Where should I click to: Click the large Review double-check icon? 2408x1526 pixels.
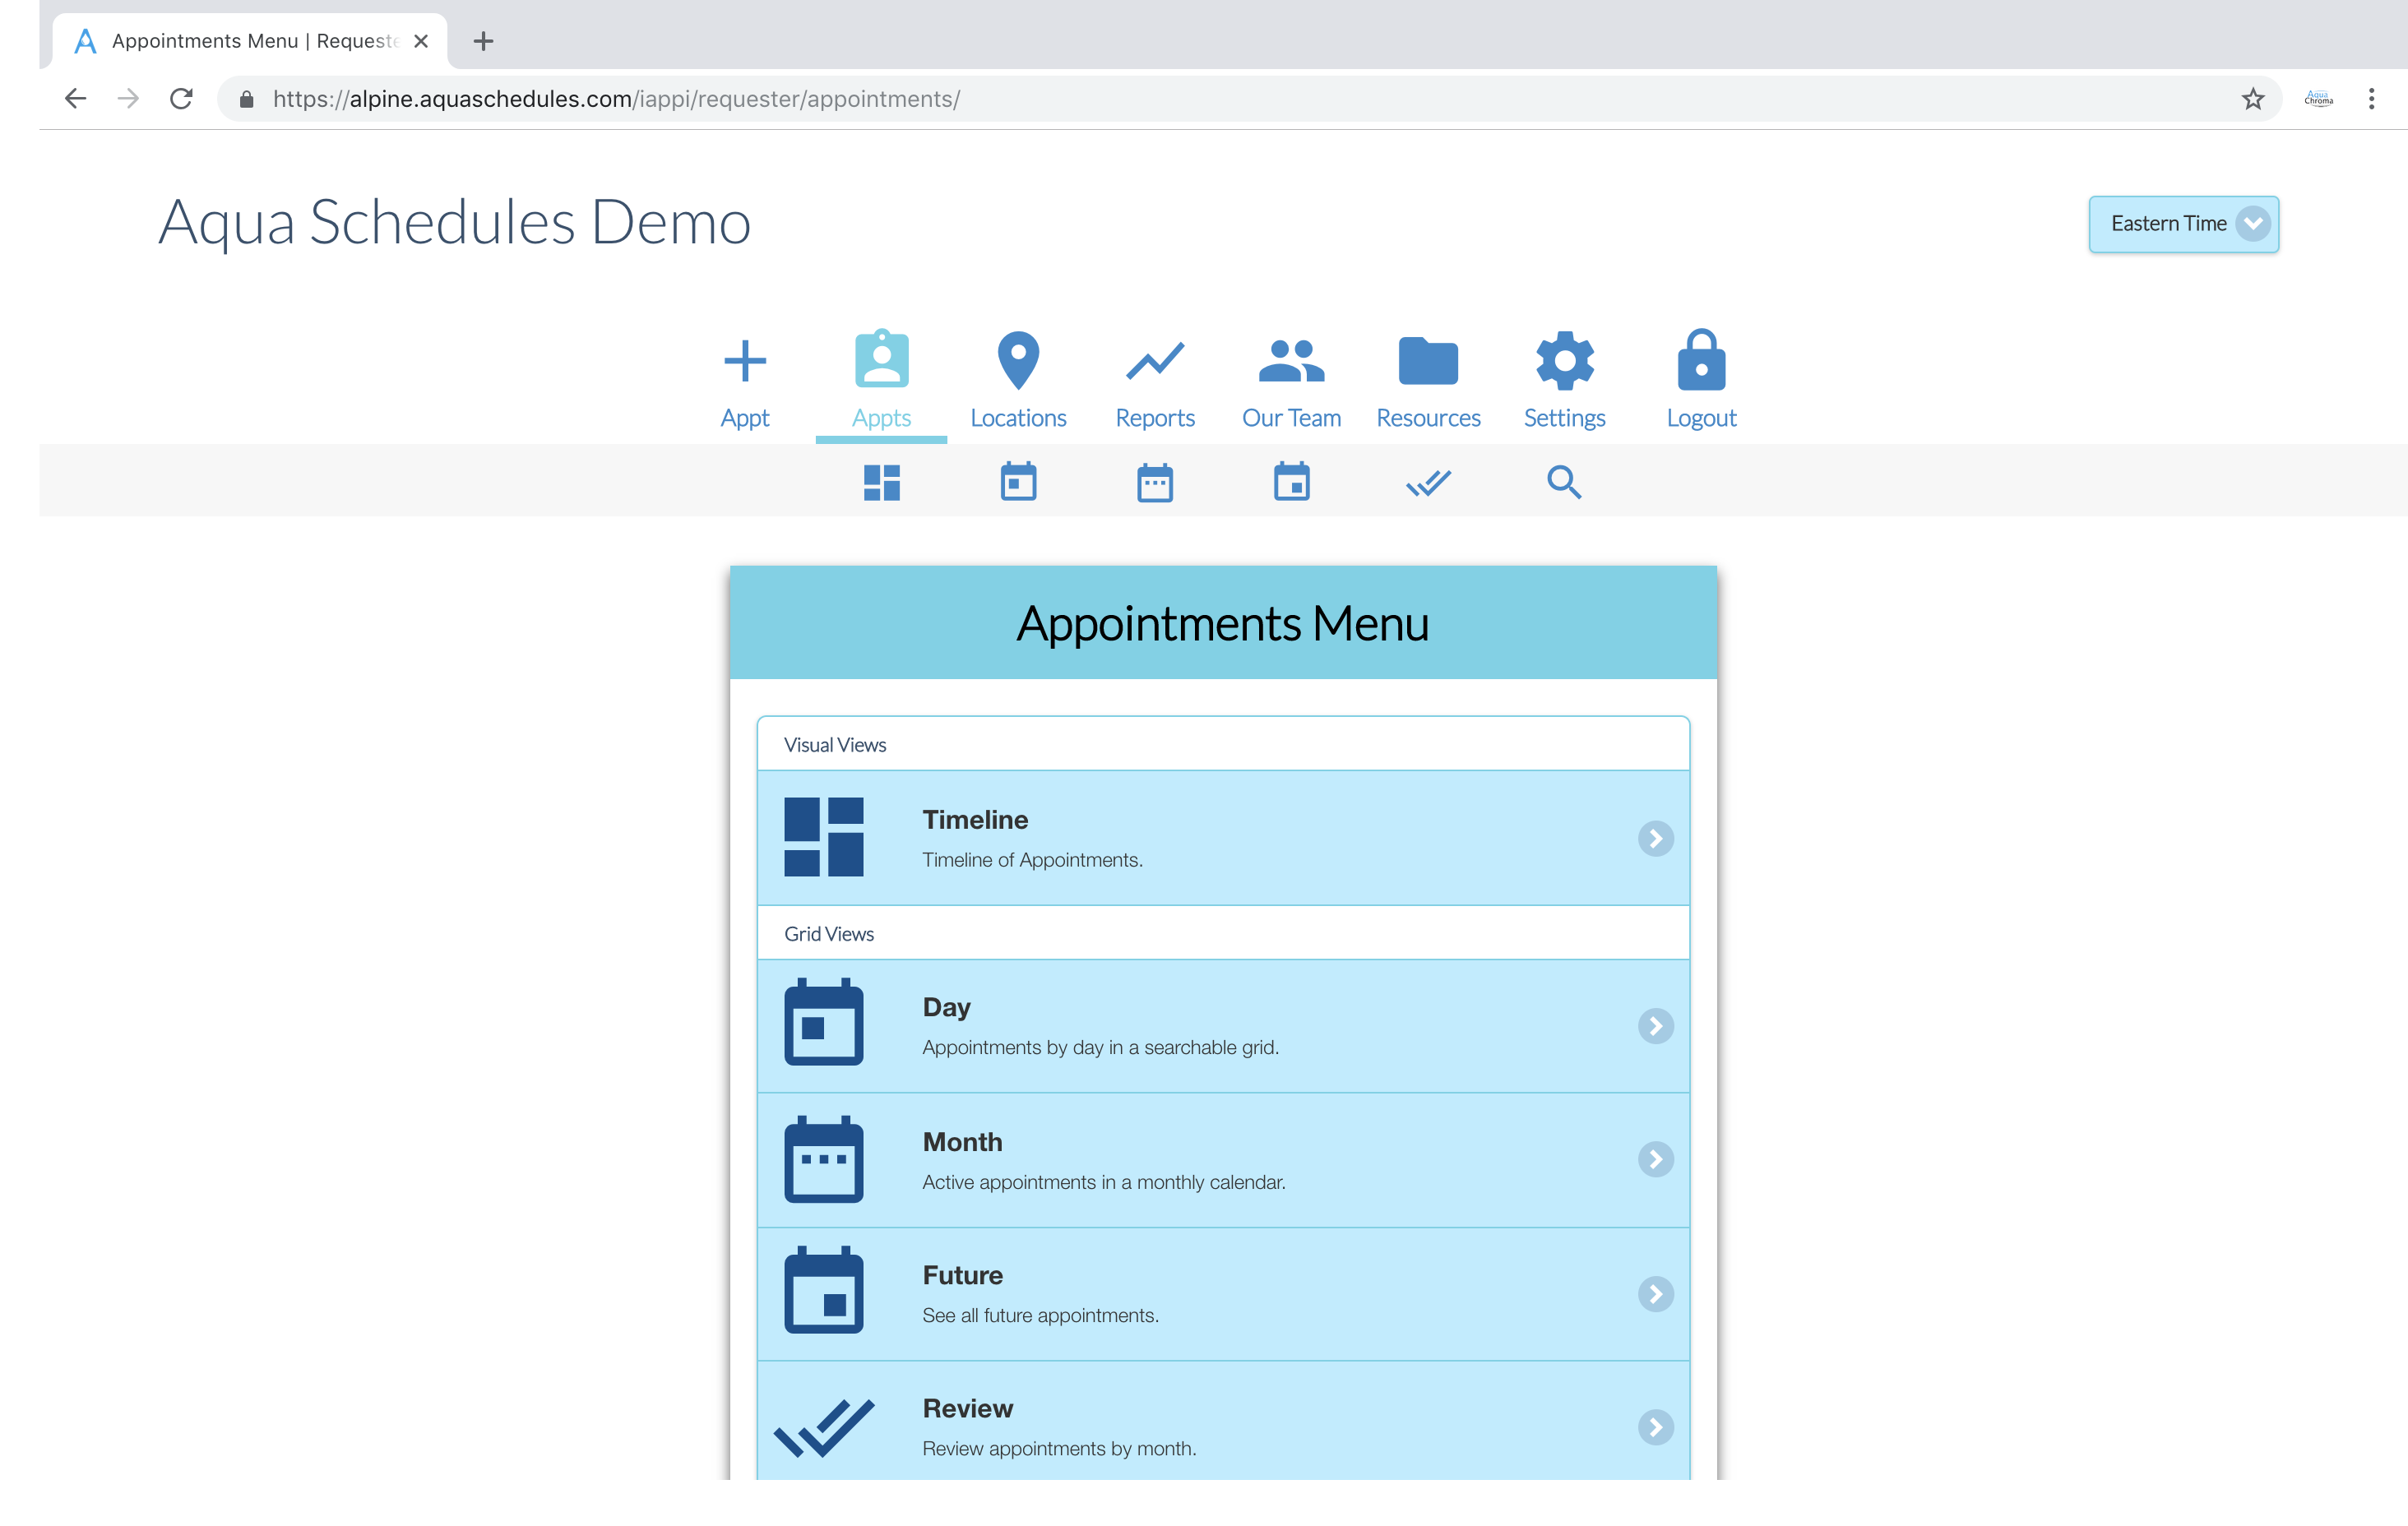823,1428
